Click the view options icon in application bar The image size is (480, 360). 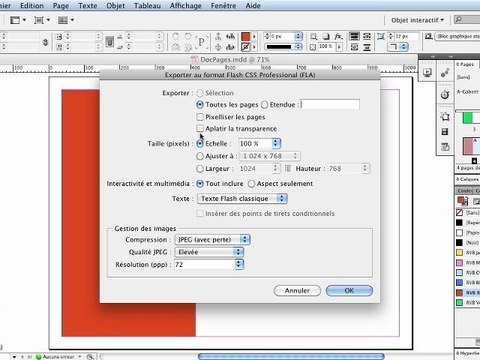(x=15, y=20)
